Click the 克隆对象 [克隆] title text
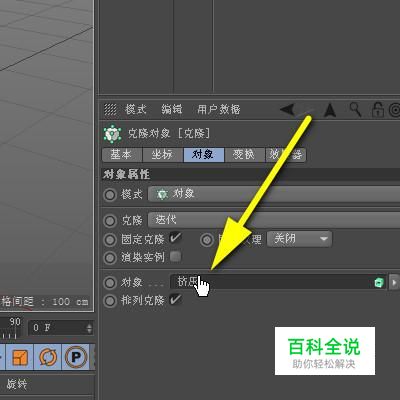400x400 pixels. [x=169, y=133]
